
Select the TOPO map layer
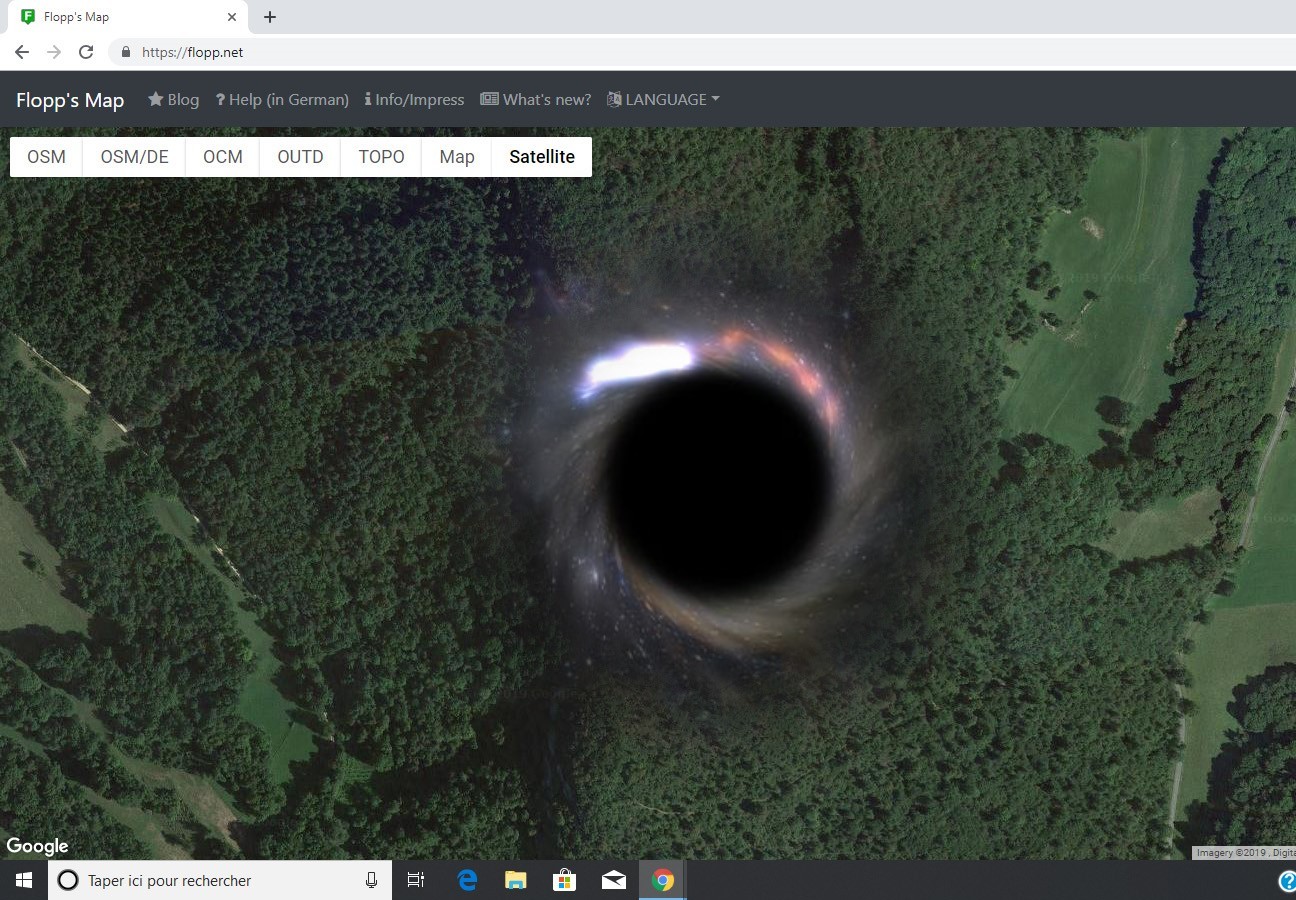[381, 157]
